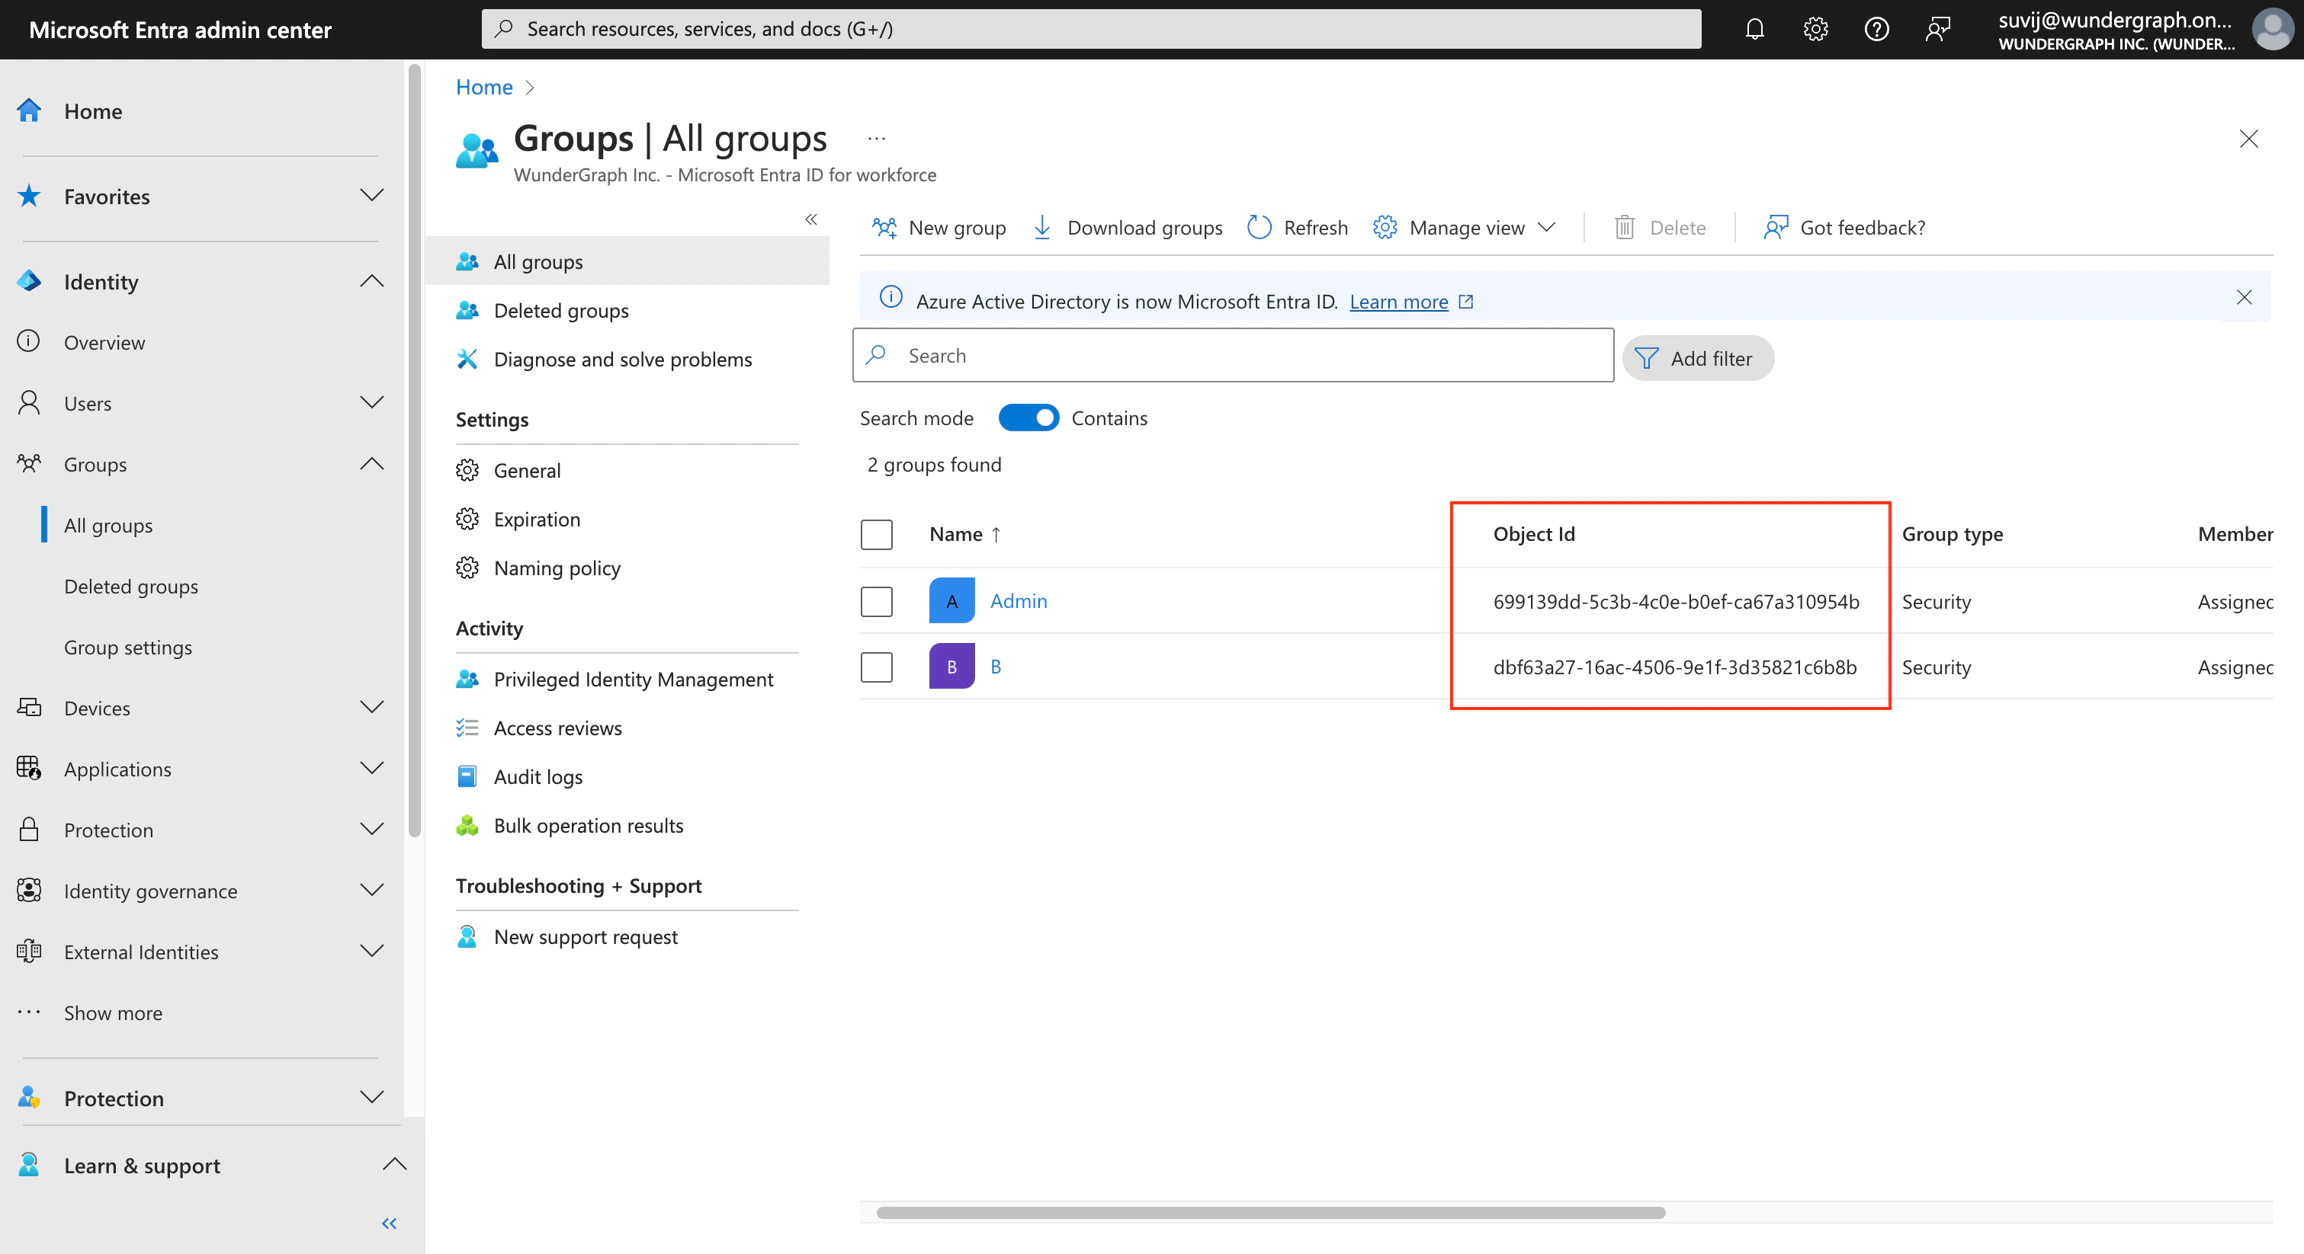Select the checkbox for group B

tap(876, 666)
